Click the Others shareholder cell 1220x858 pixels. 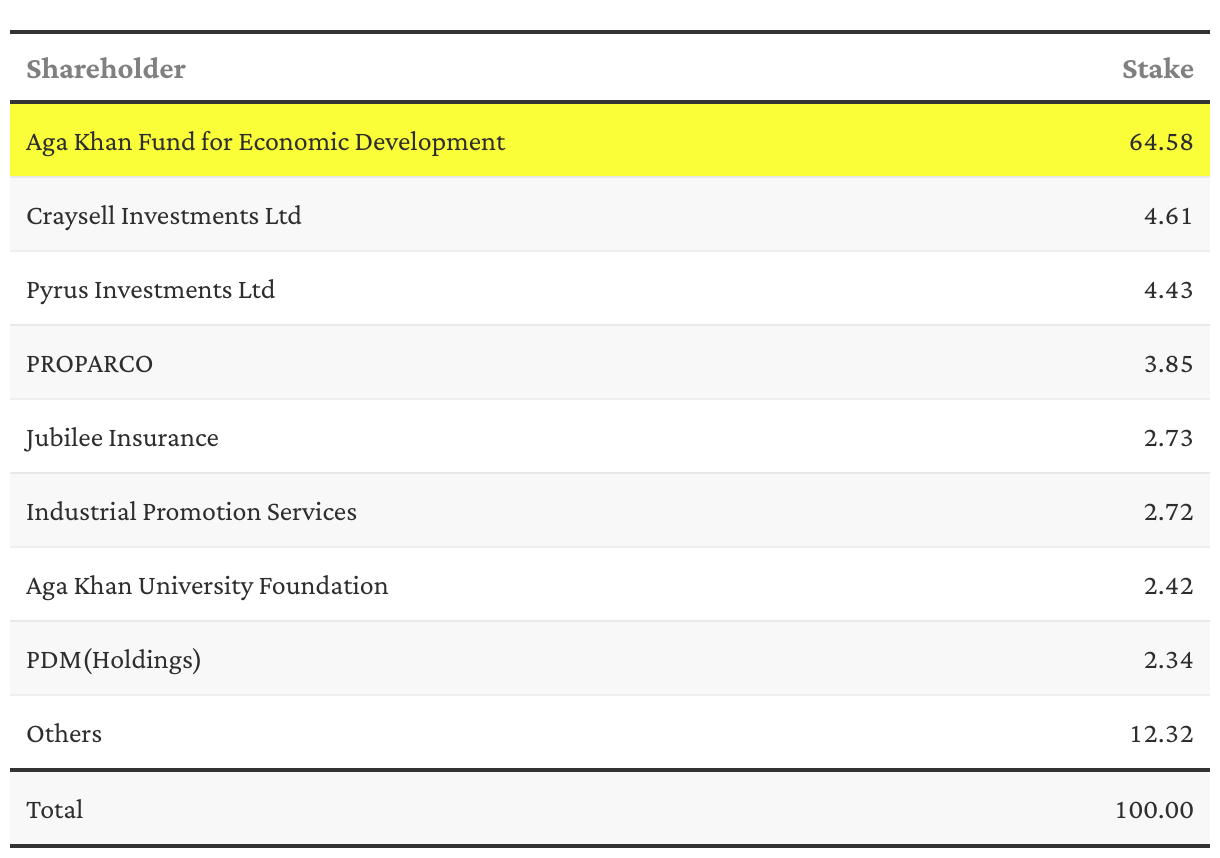[x=64, y=734]
